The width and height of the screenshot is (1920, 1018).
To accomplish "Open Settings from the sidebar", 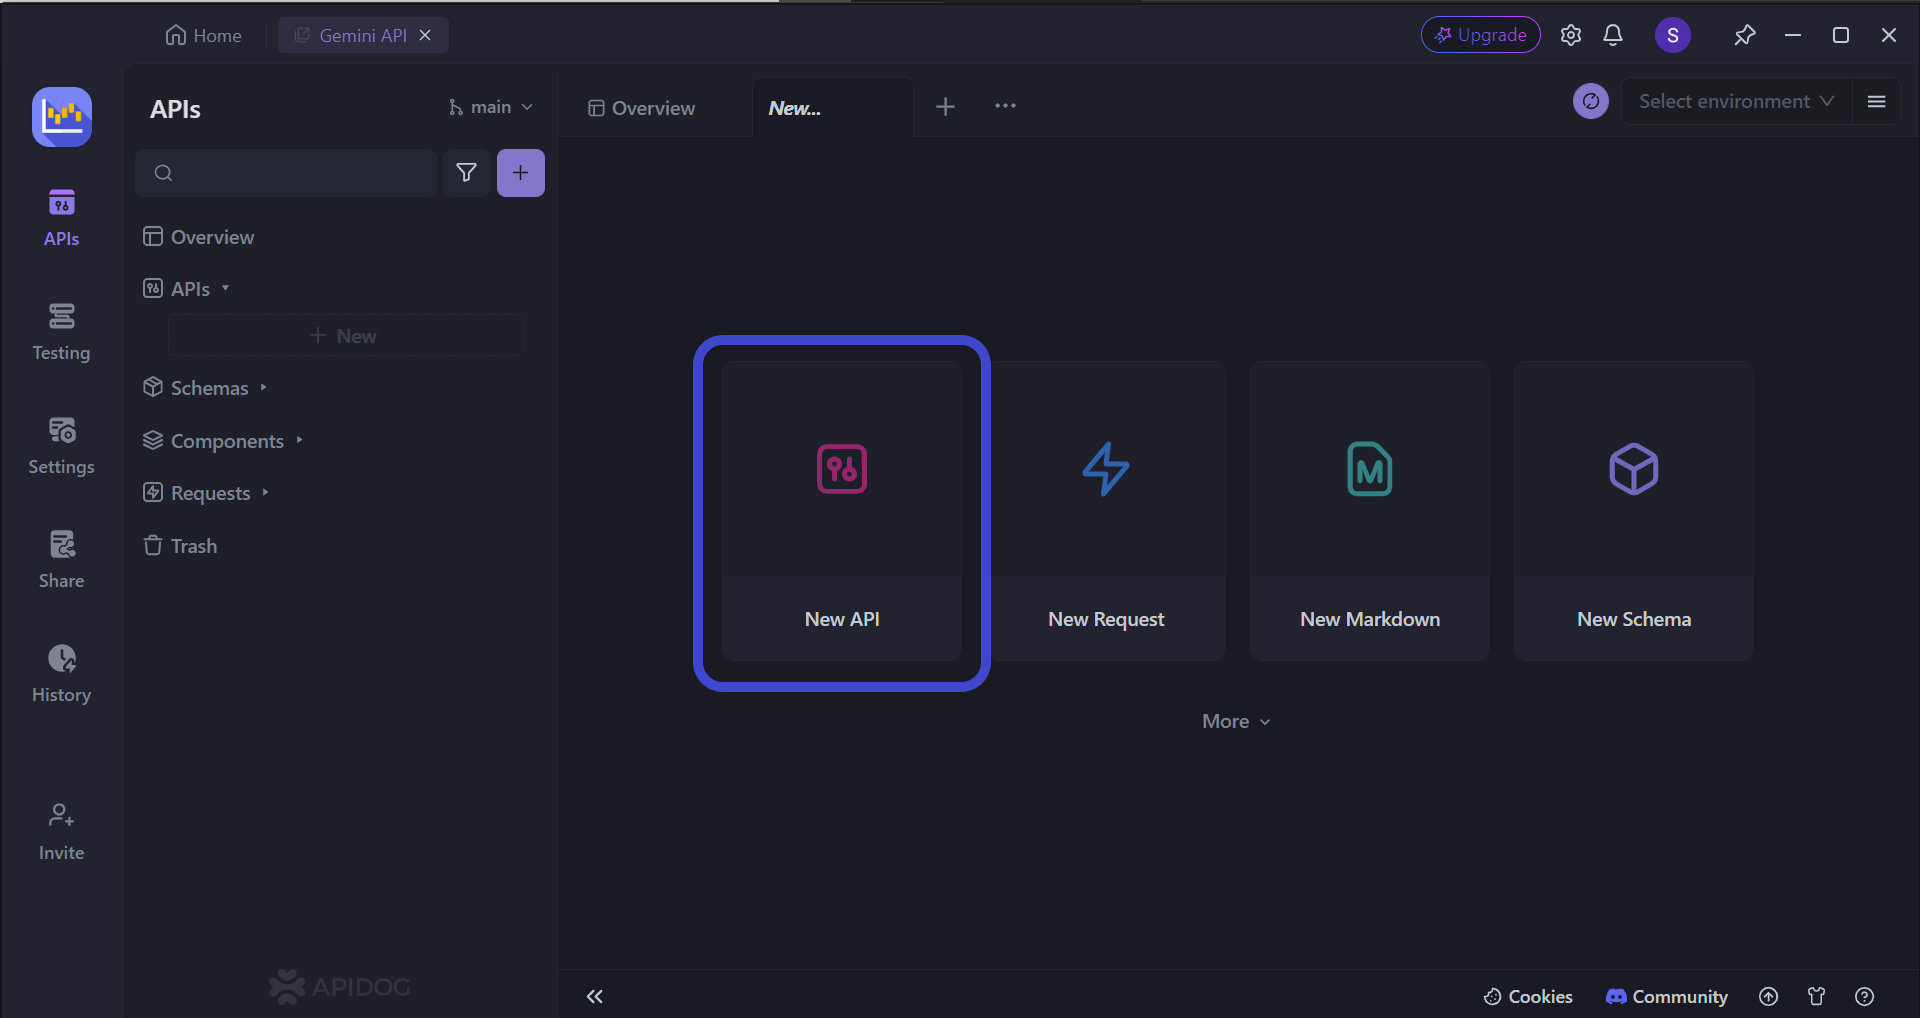I will coord(61,445).
